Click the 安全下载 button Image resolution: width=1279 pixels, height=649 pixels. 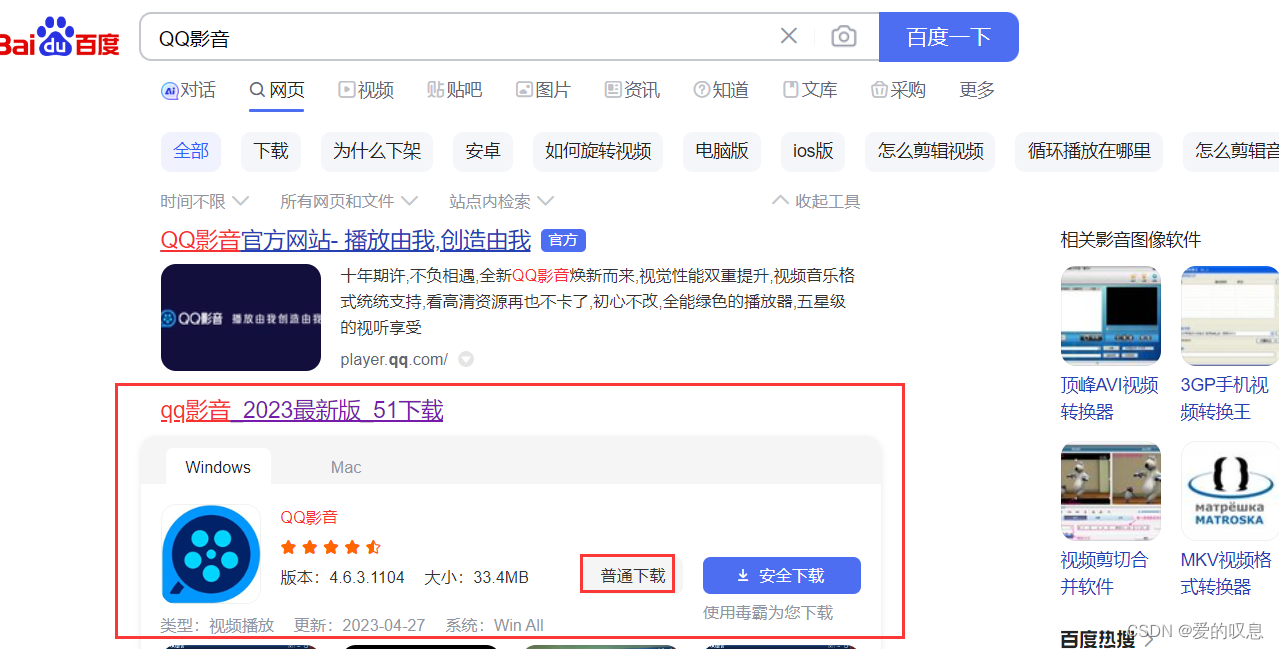pos(782,575)
